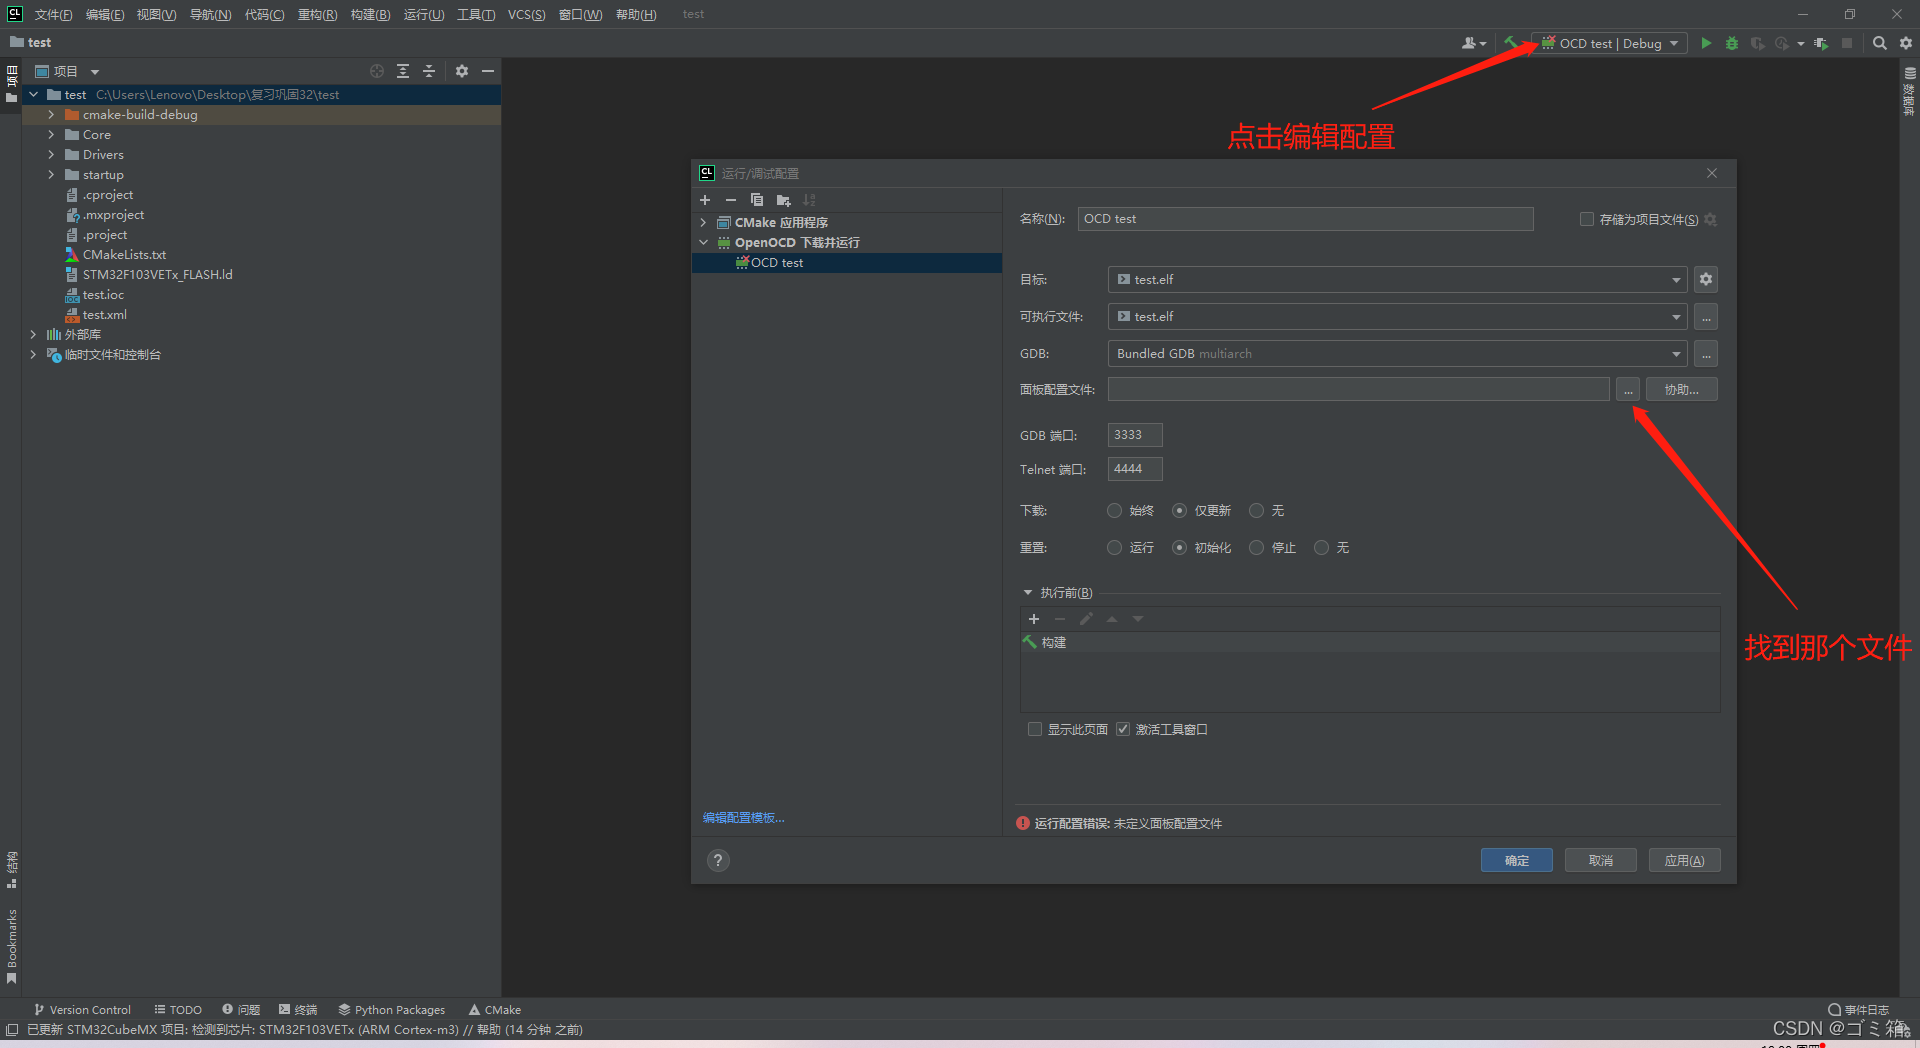The image size is (1920, 1048).
Task: Create new folder icon in configurations toolbar
Action: 783,200
